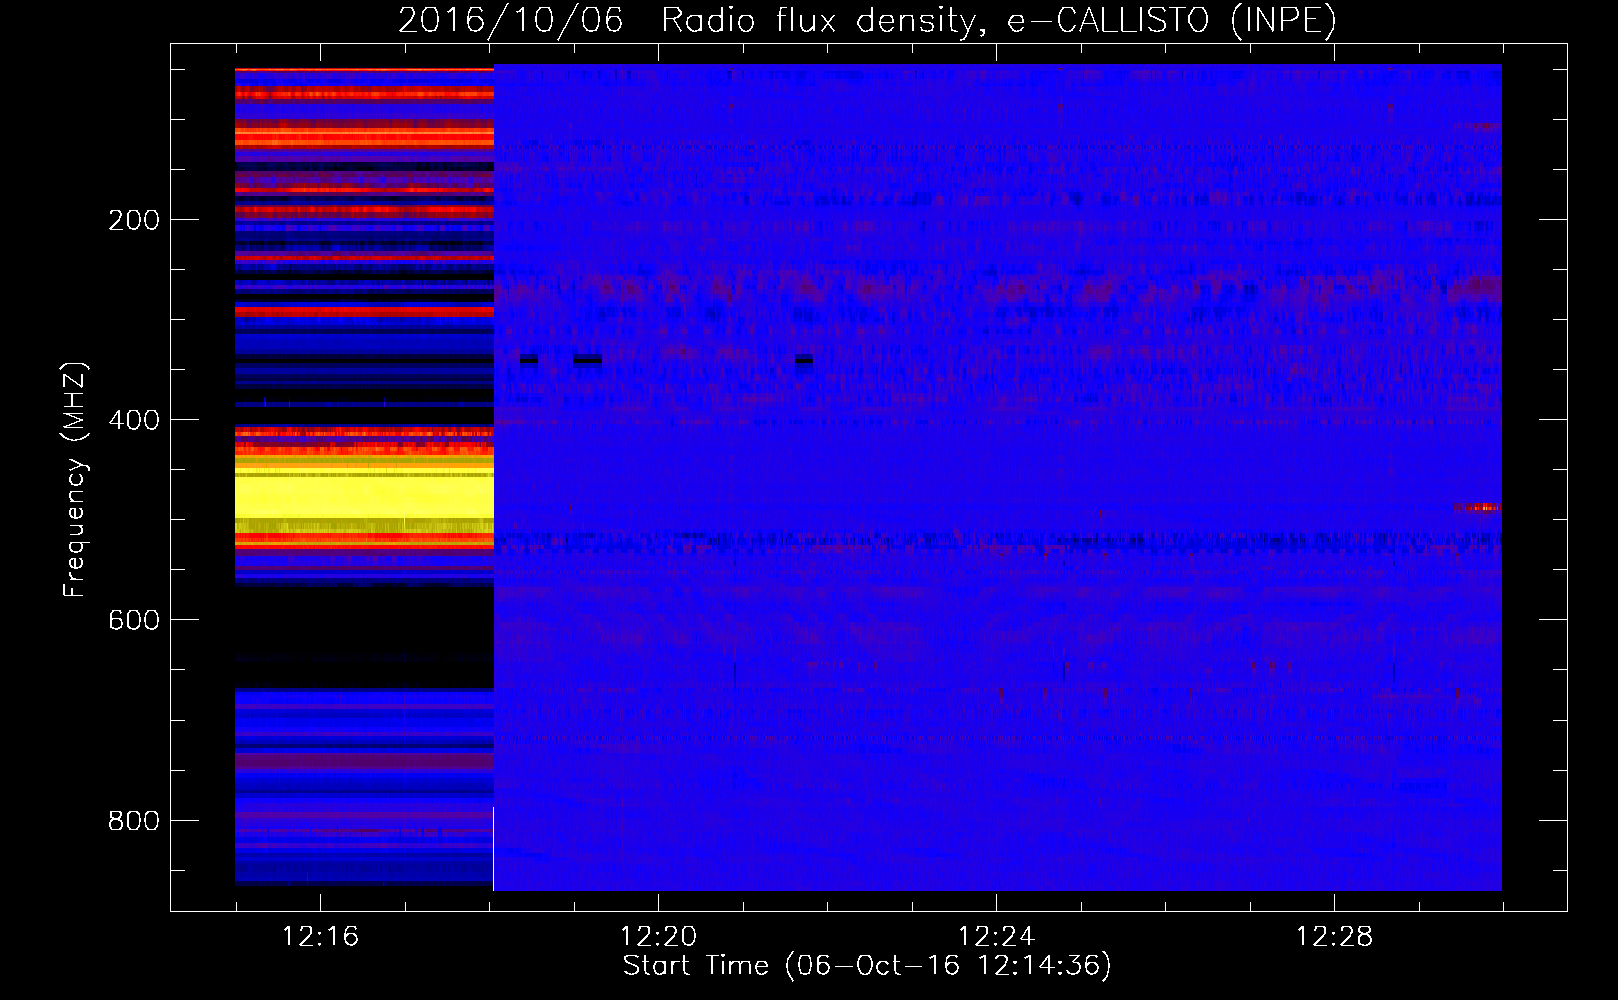Click the 12:16 time tick label
1618x1000 pixels.
click(x=320, y=937)
